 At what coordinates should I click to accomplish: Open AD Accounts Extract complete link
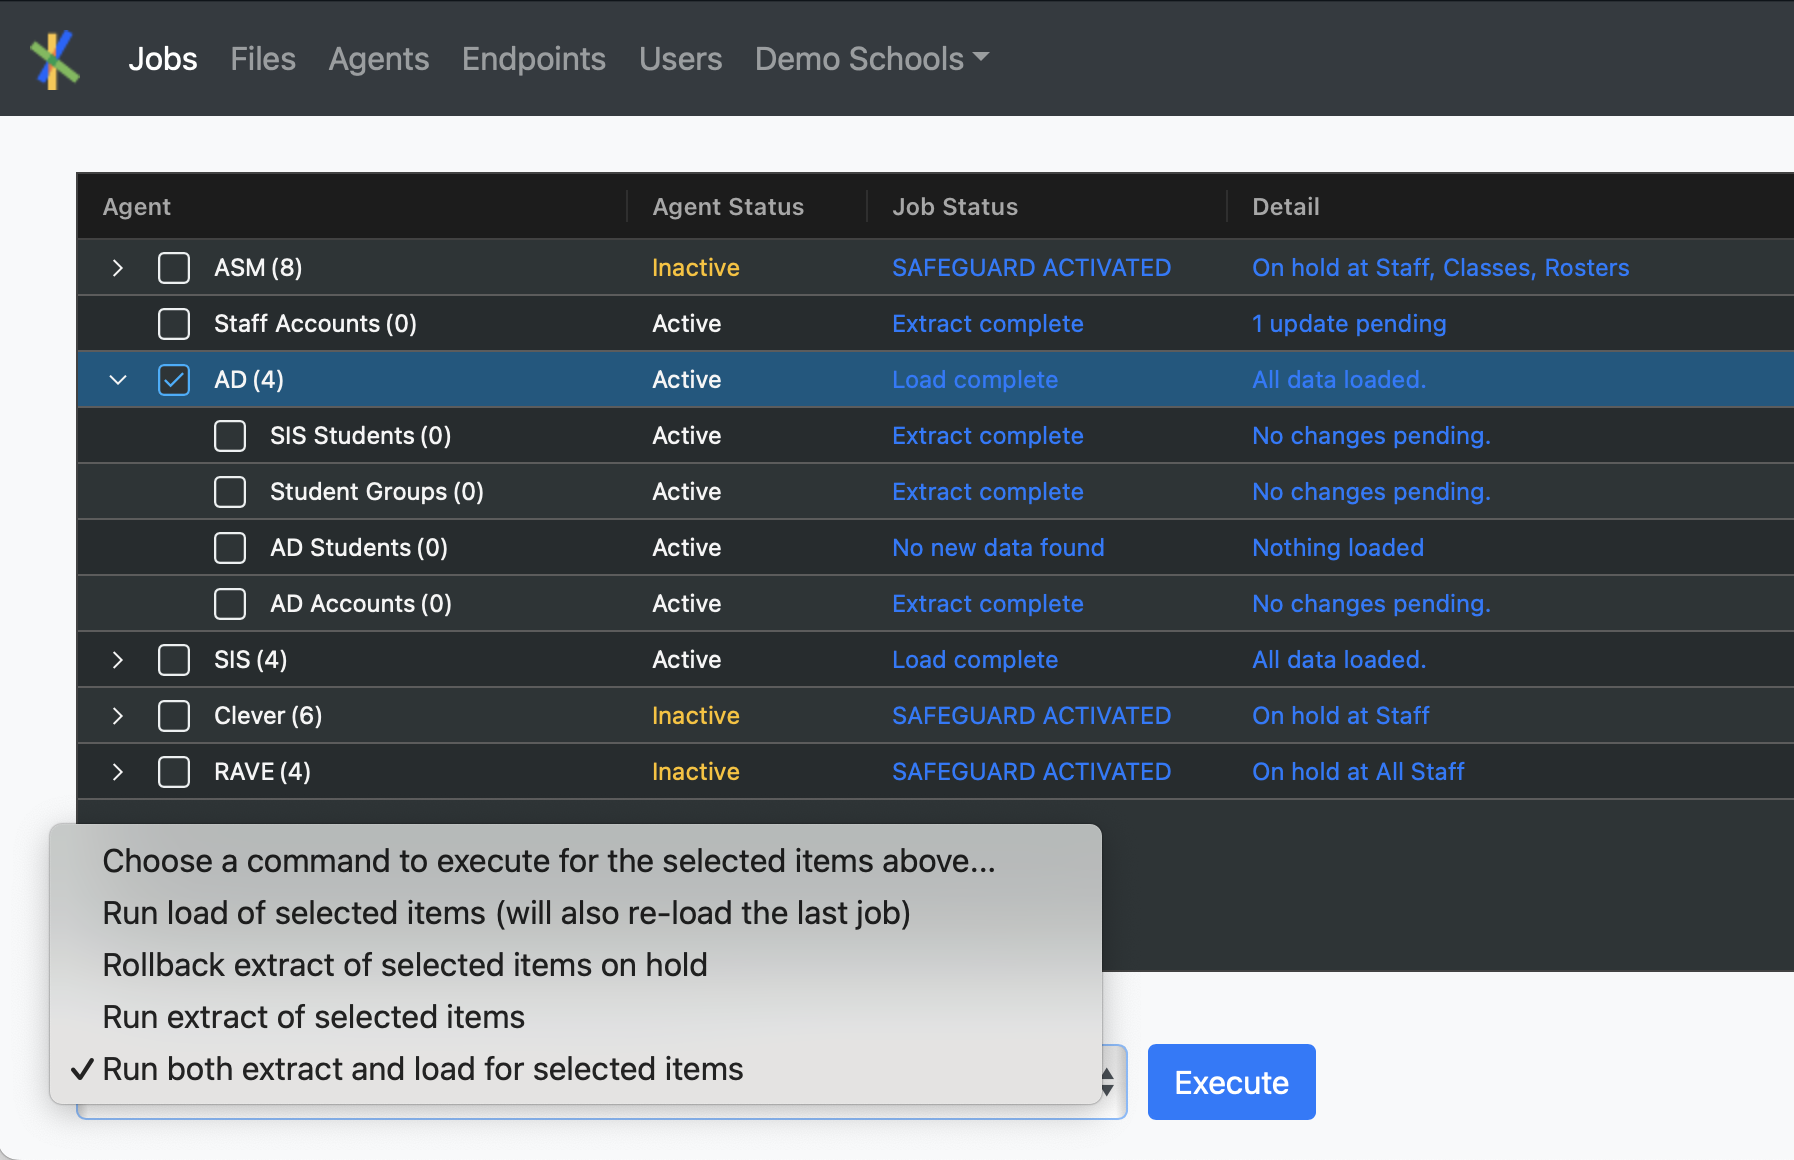tap(987, 604)
